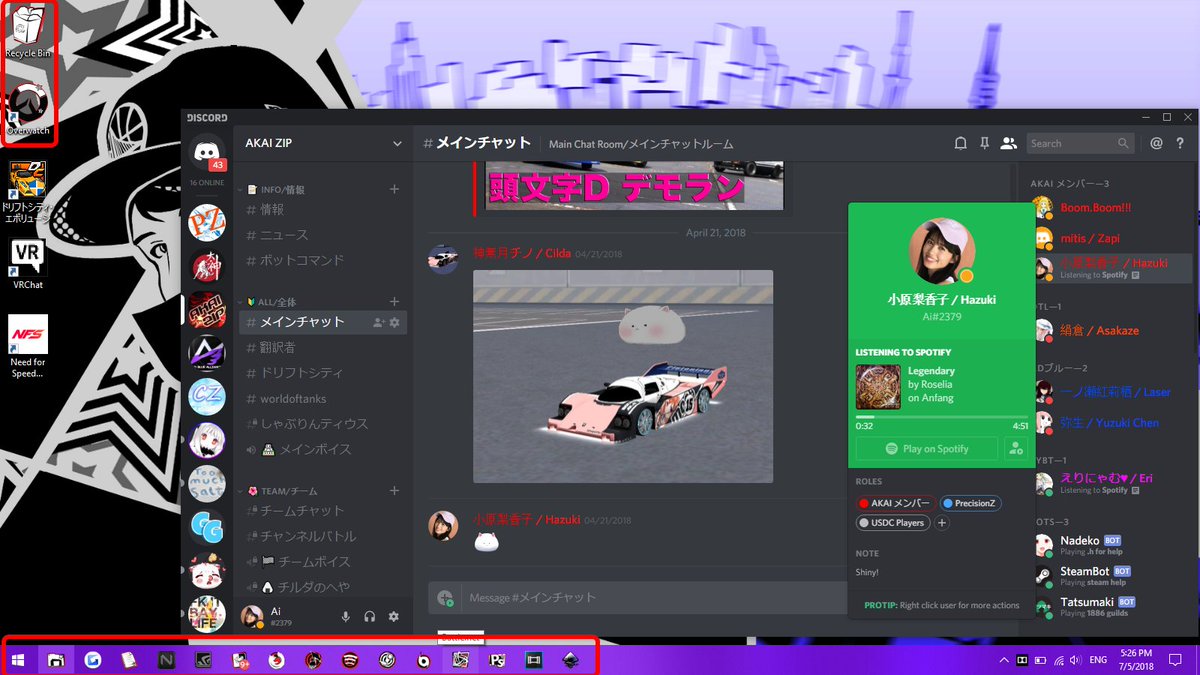Toggle member list visibility
The width and height of the screenshot is (1200, 675).
click(x=1008, y=143)
